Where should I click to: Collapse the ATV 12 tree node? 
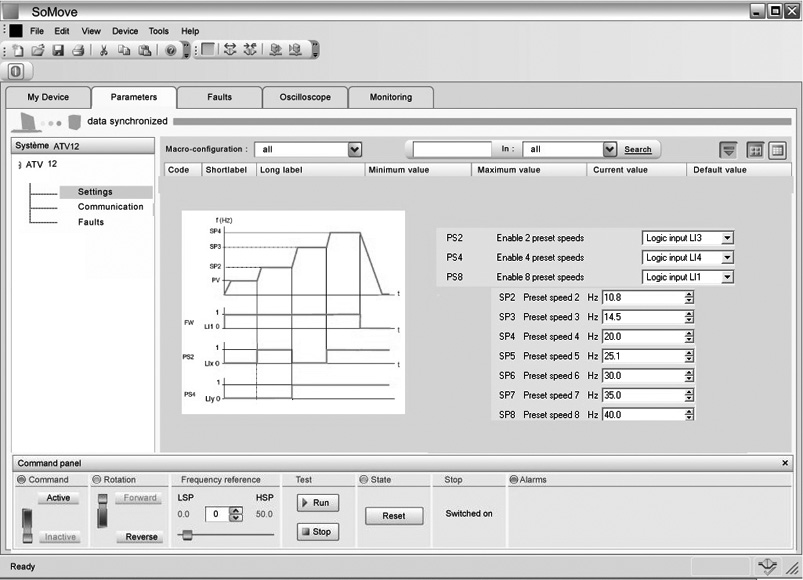point(19,165)
